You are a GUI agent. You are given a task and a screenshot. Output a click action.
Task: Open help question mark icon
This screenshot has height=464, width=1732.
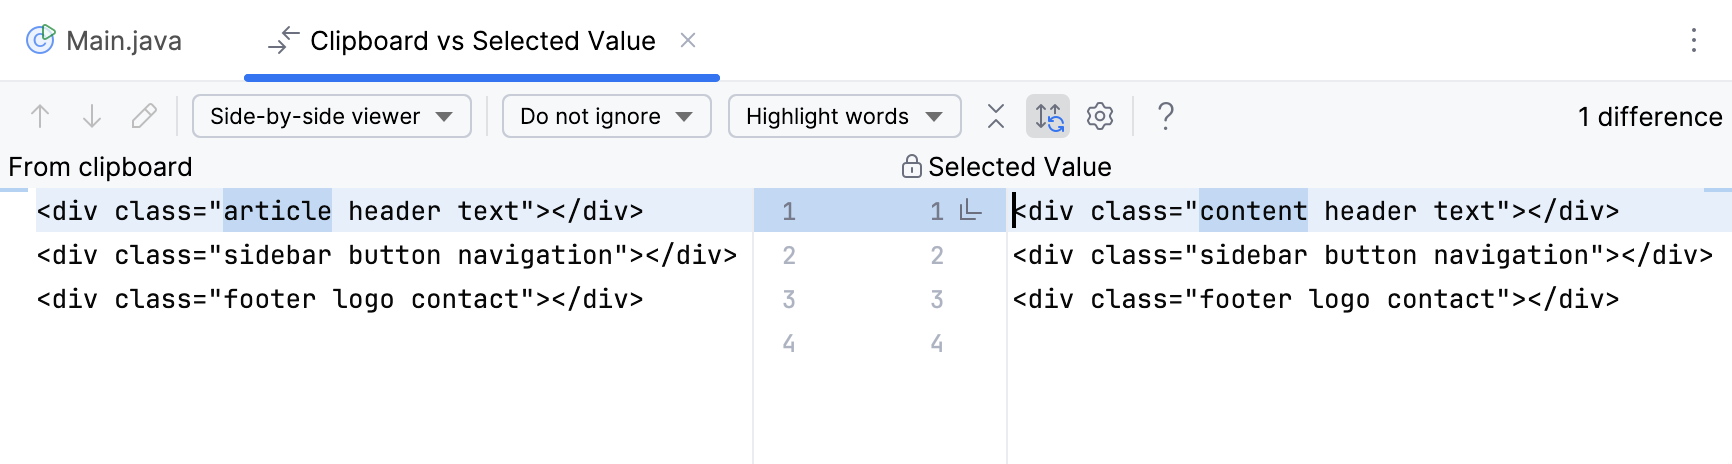tap(1165, 117)
